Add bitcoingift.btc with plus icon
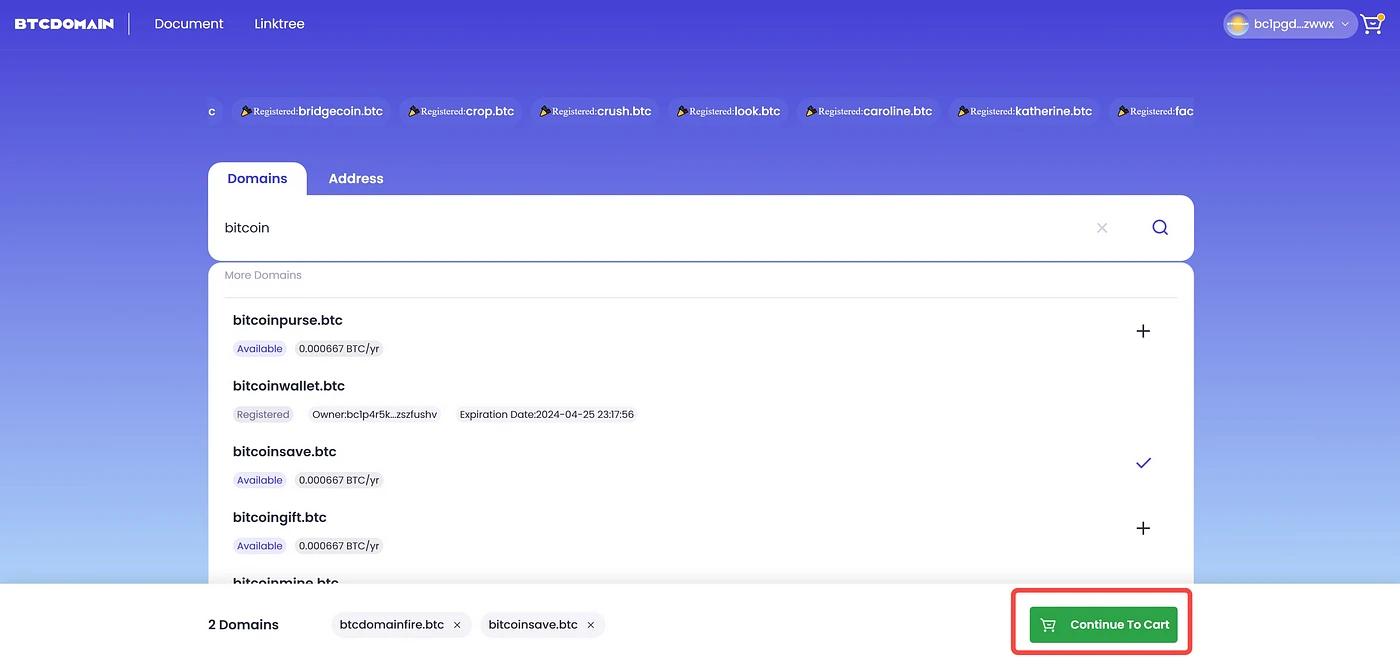Screen dimensions: 1400x662 (x=1143, y=528)
